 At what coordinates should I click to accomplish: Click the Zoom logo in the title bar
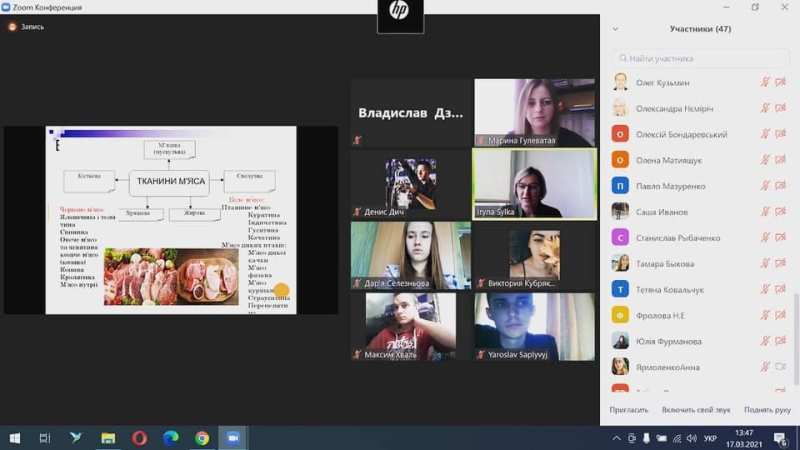(6, 7)
